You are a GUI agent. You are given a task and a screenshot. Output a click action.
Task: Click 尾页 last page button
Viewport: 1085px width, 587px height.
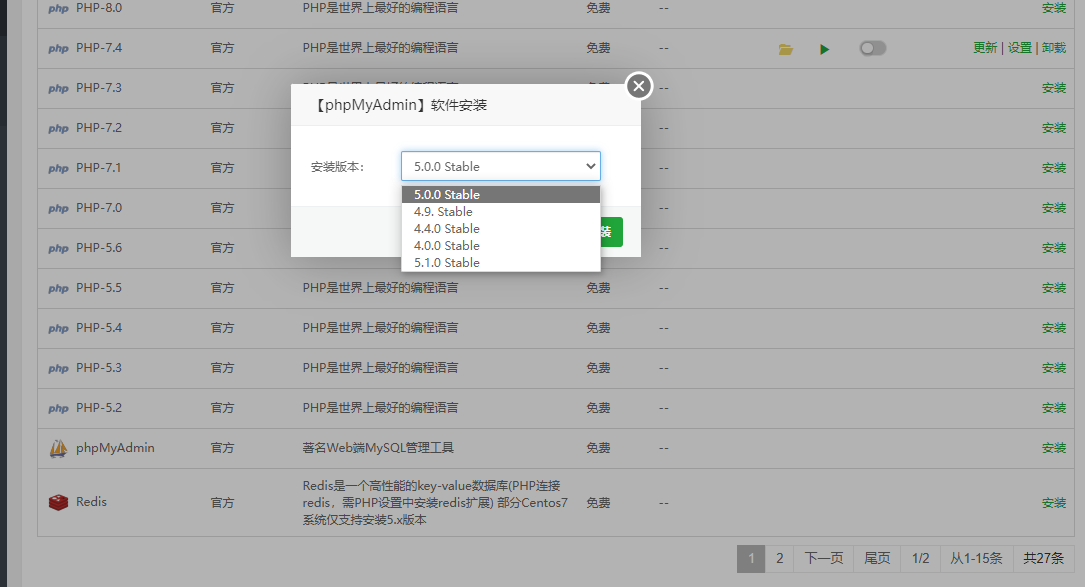pyautogui.click(x=877, y=559)
